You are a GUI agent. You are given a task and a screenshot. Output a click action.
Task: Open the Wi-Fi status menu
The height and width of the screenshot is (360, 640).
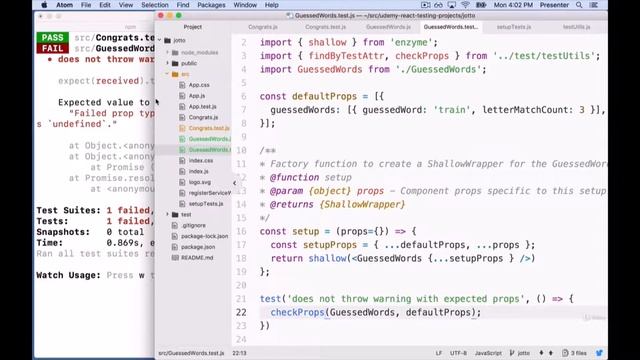coord(465,5)
